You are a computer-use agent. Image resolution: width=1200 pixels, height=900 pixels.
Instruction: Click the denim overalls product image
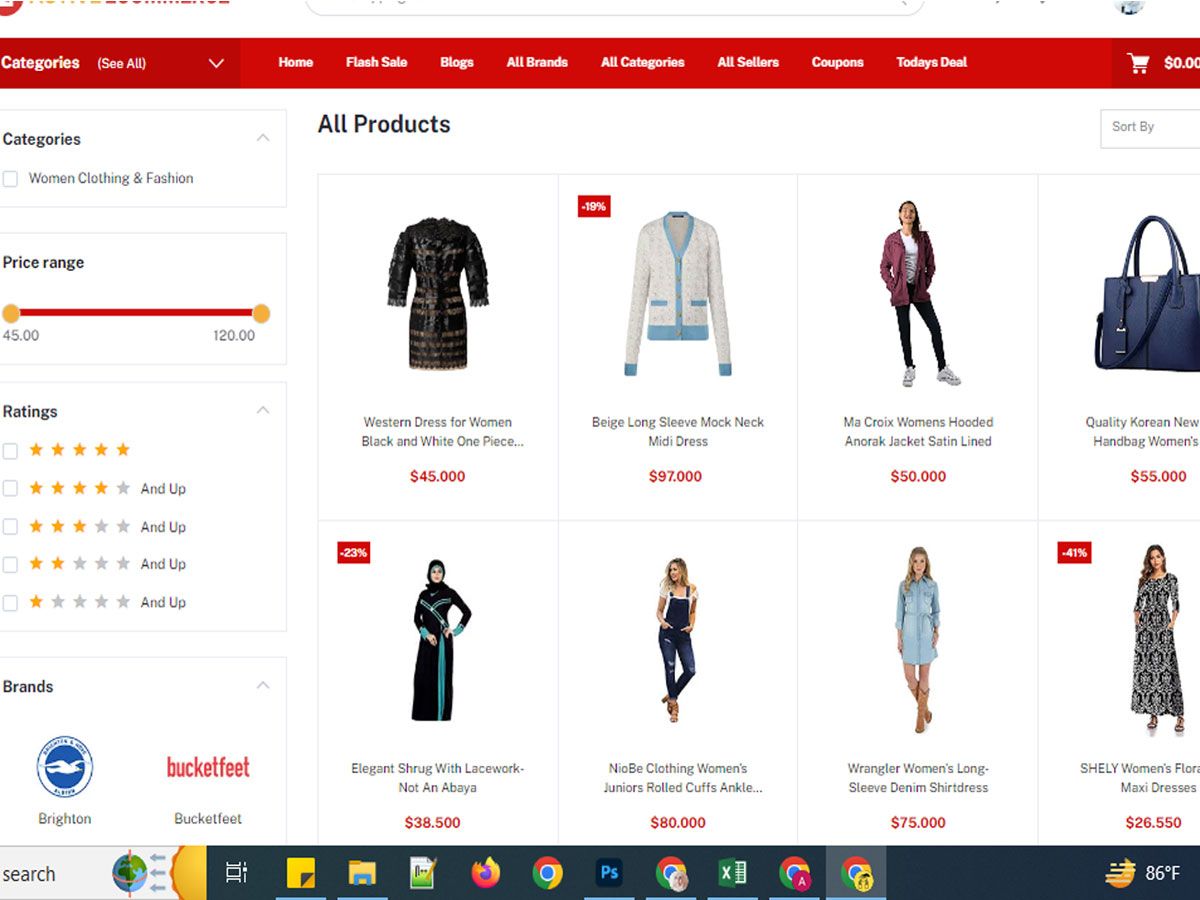click(678, 640)
